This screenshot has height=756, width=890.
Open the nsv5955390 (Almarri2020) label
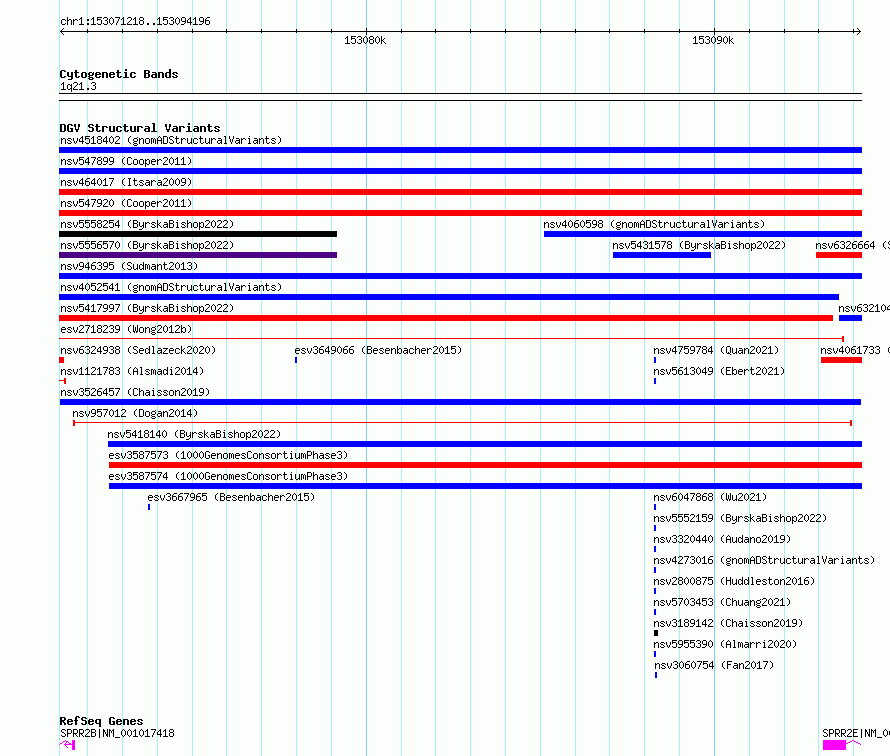pos(725,644)
